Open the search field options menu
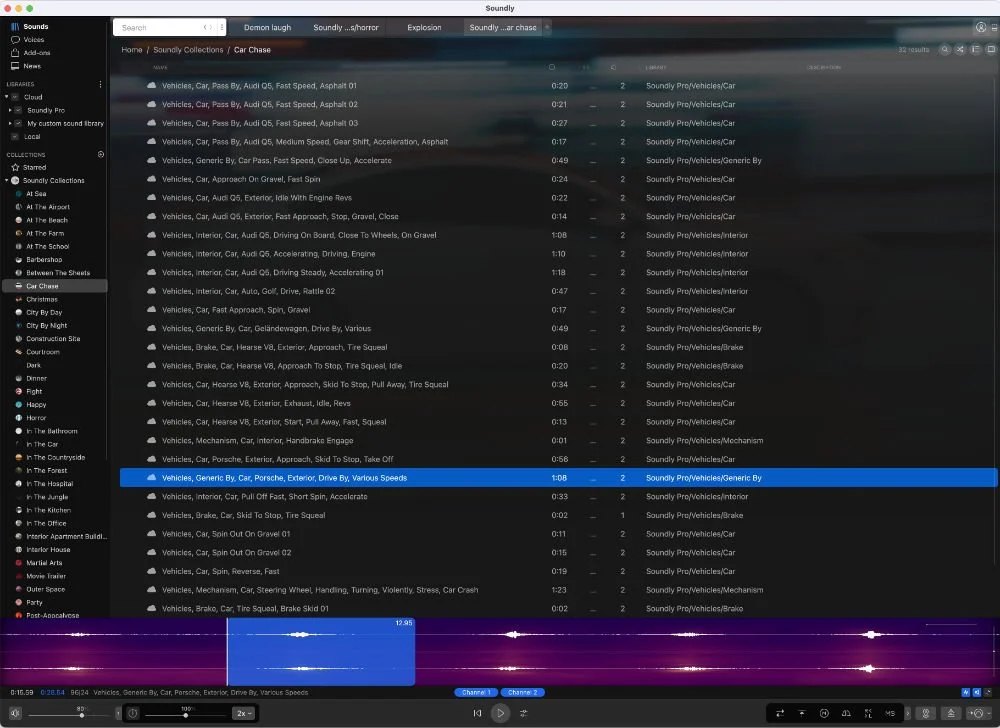The height and width of the screenshot is (728, 1000). [221, 27]
